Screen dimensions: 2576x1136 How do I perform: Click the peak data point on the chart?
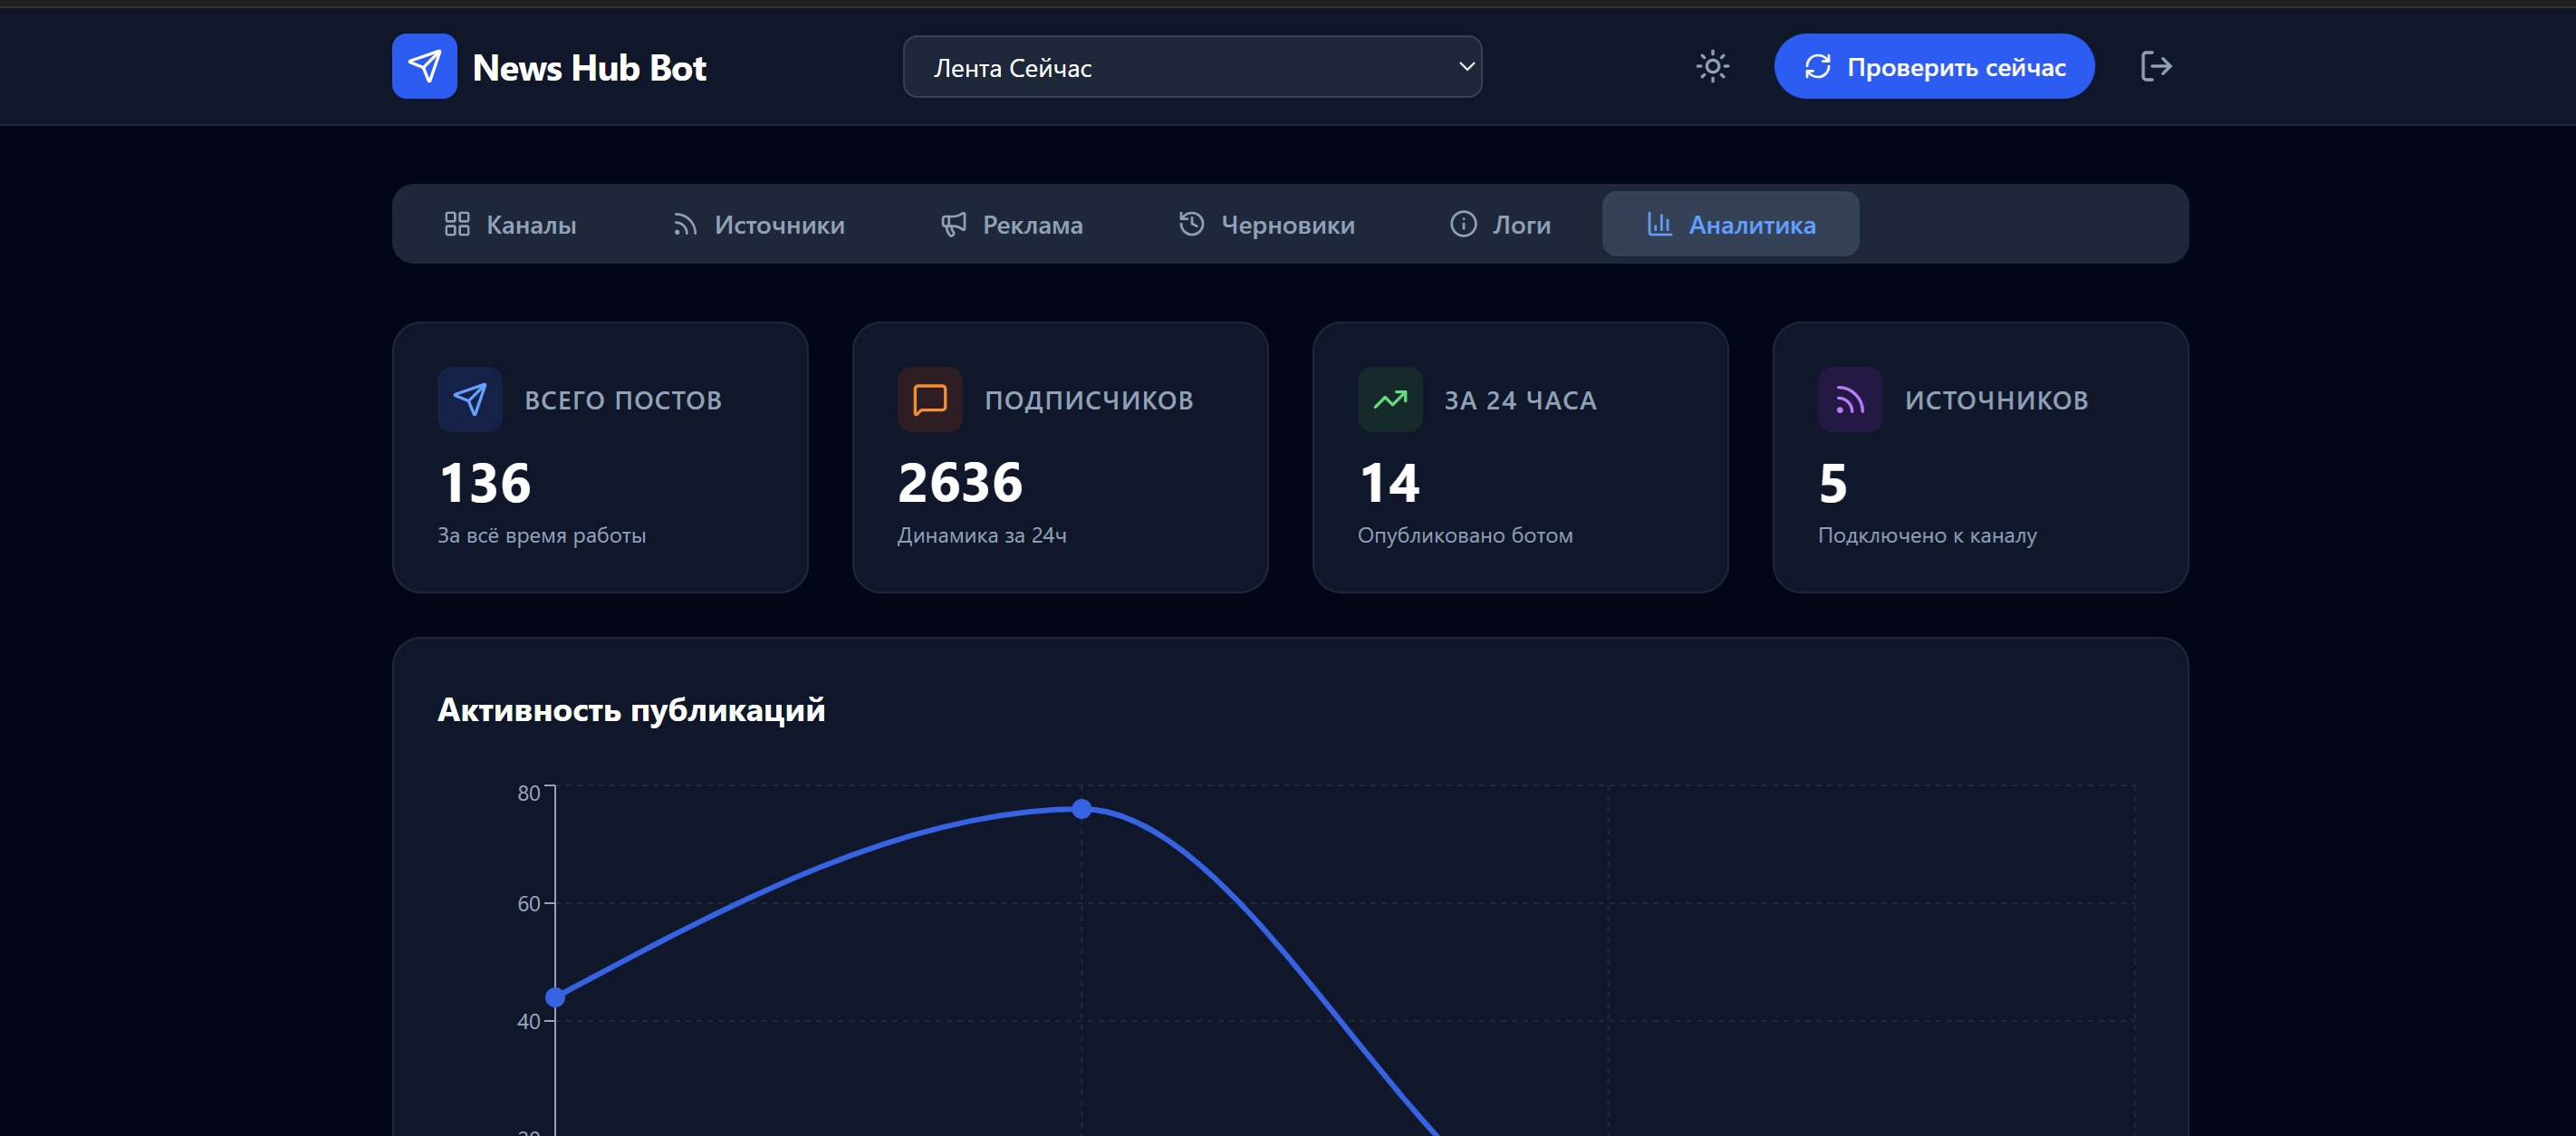[x=1081, y=809]
